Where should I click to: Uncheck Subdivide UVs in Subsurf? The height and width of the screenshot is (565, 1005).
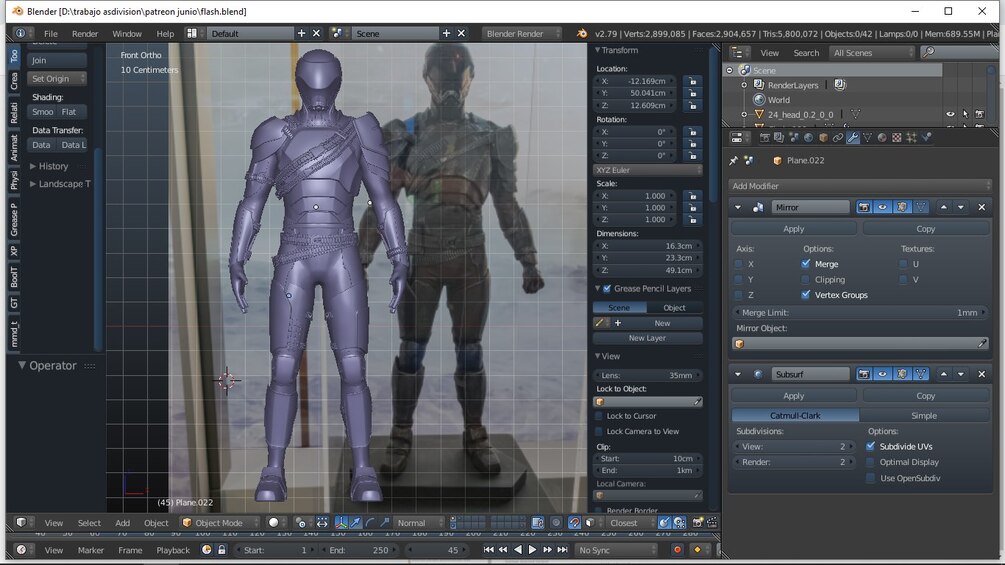[x=871, y=446]
